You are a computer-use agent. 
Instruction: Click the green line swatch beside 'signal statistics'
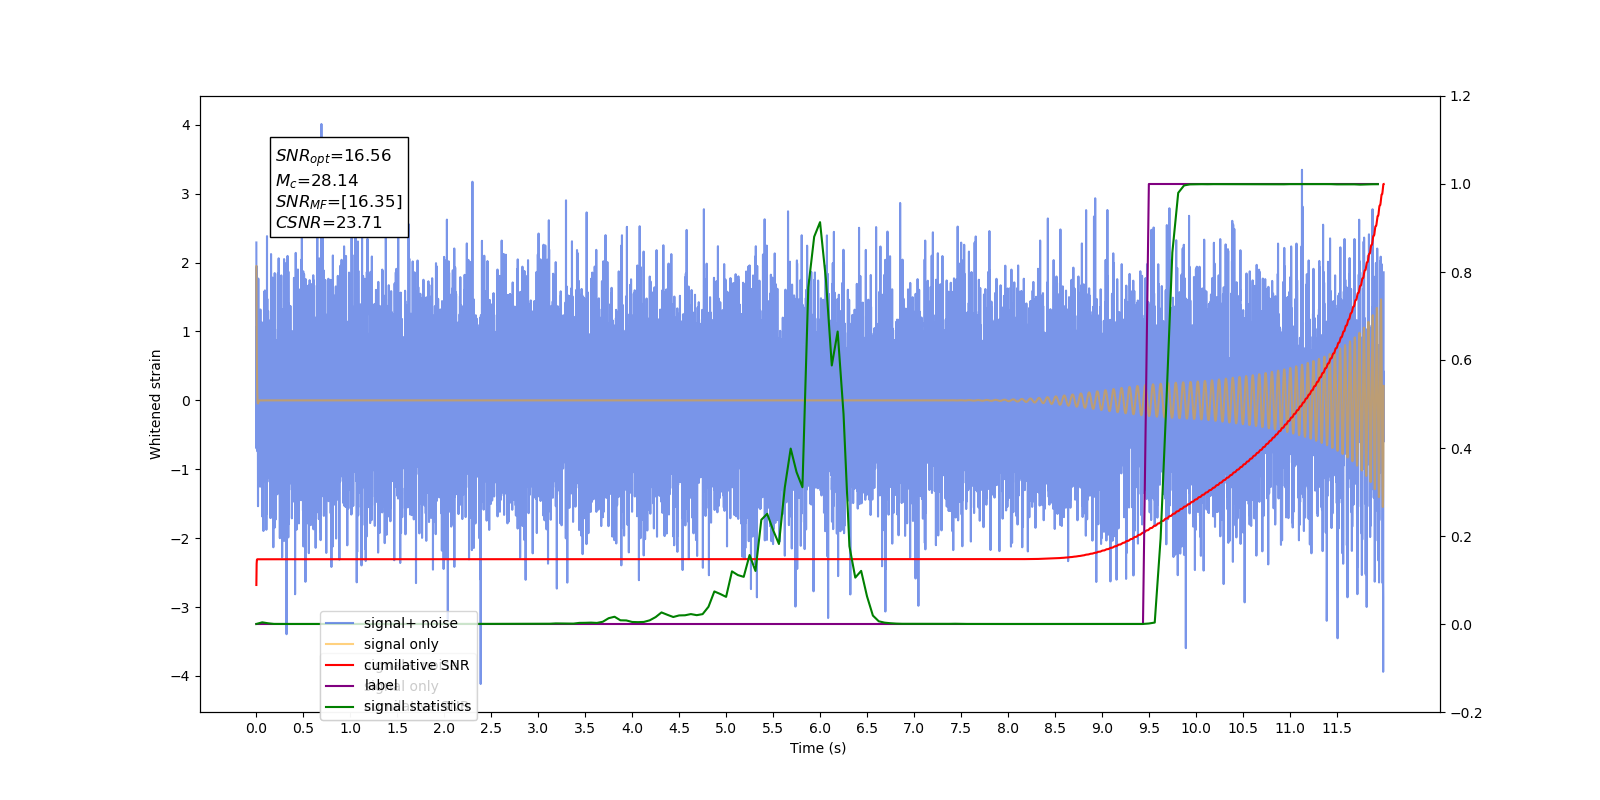[x=340, y=707]
